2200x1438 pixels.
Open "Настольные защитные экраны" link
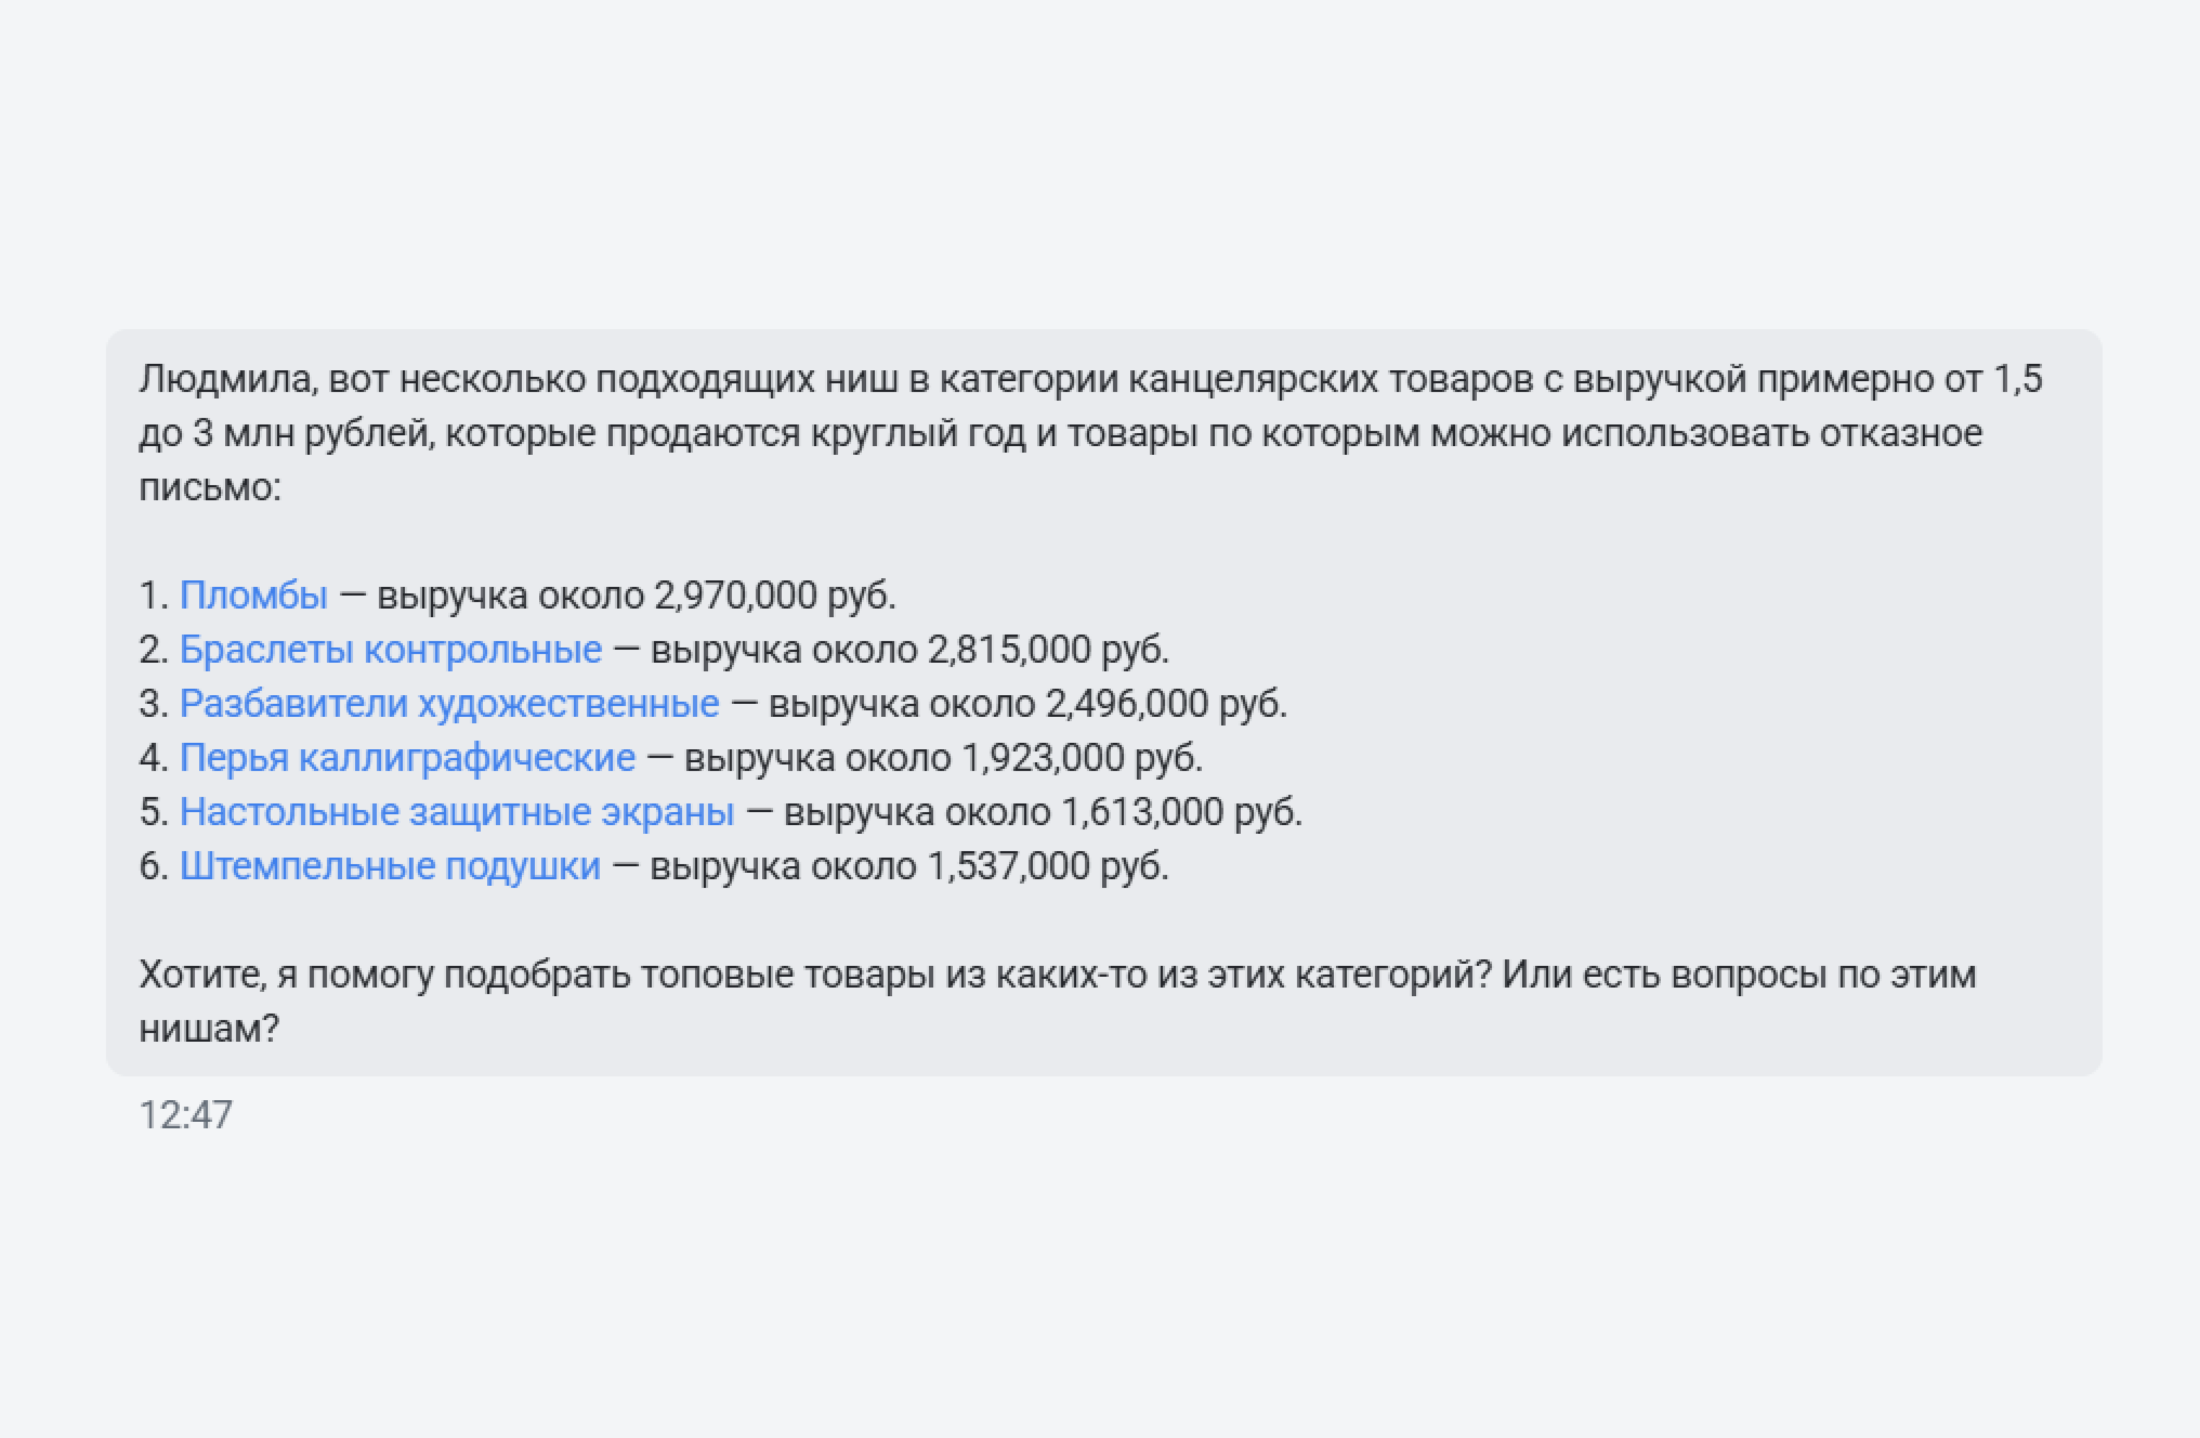(x=456, y=812)
